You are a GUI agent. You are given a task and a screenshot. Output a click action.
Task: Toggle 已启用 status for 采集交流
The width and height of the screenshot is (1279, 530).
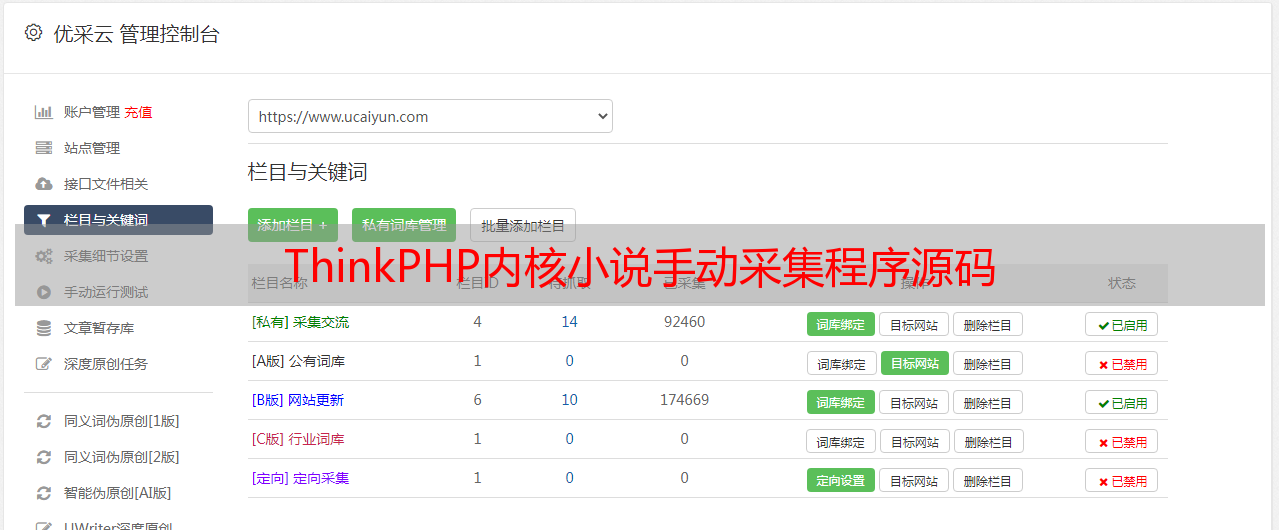pos(1122,324)
